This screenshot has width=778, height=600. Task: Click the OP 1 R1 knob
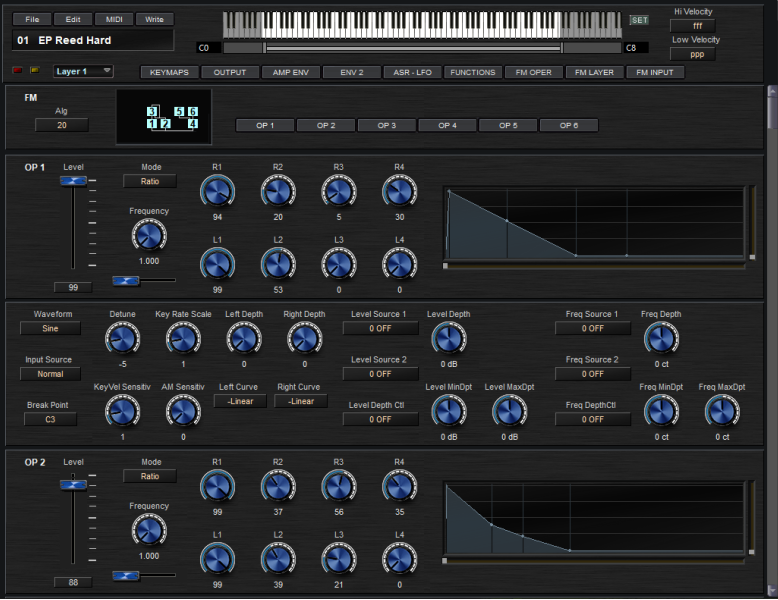click(x=216, y=190)
